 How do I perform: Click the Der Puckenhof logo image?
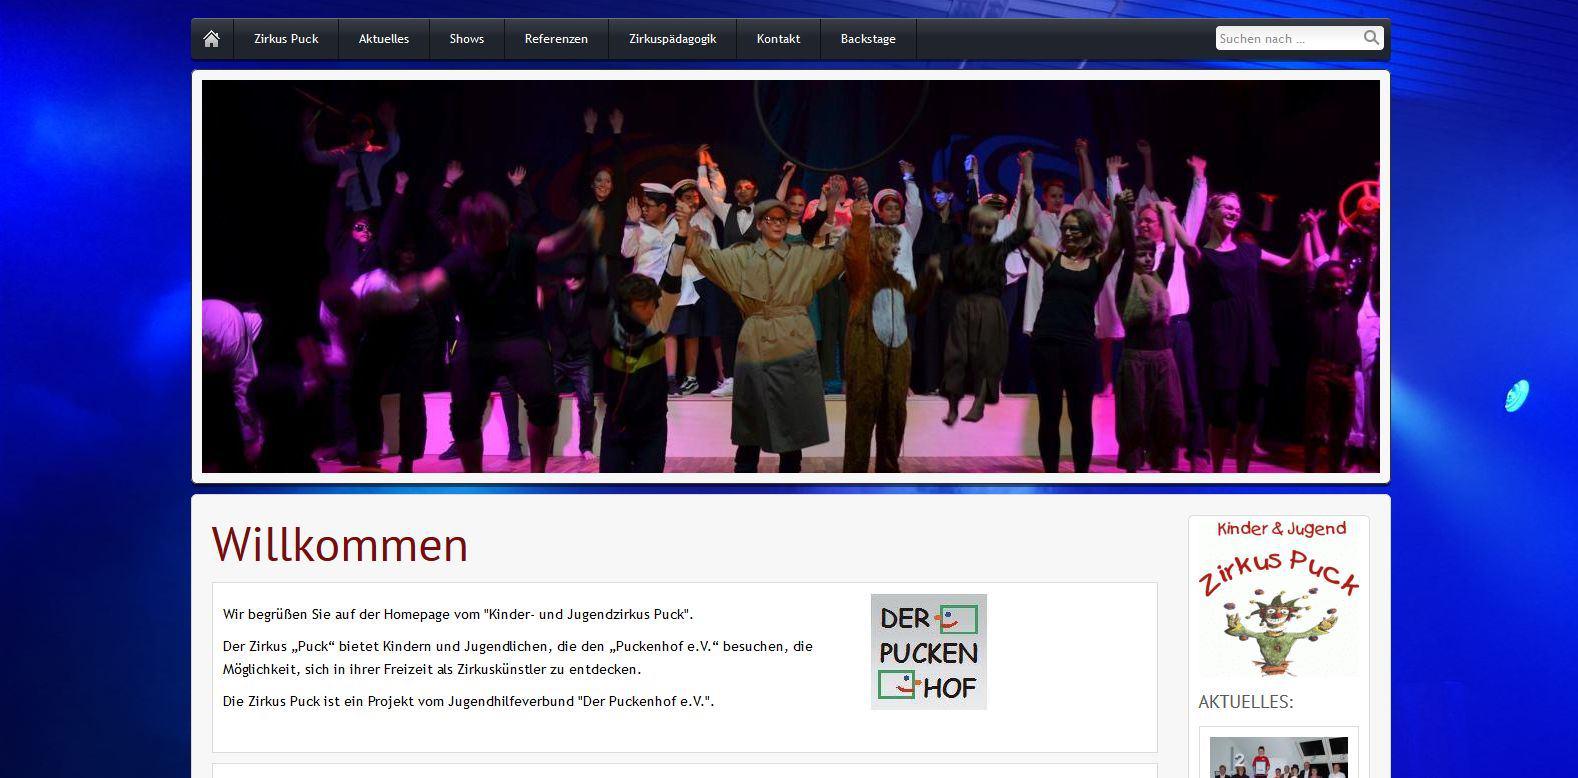[x=928, y=652]
